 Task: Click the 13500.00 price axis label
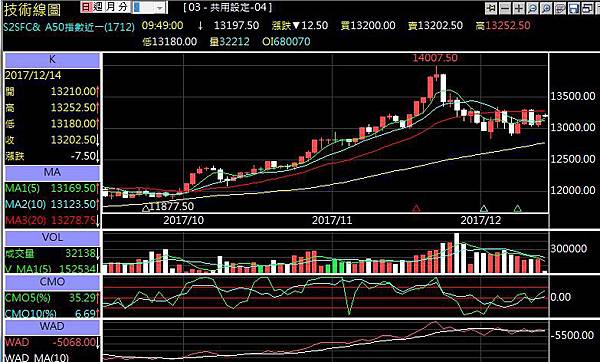tap(573, 96)
